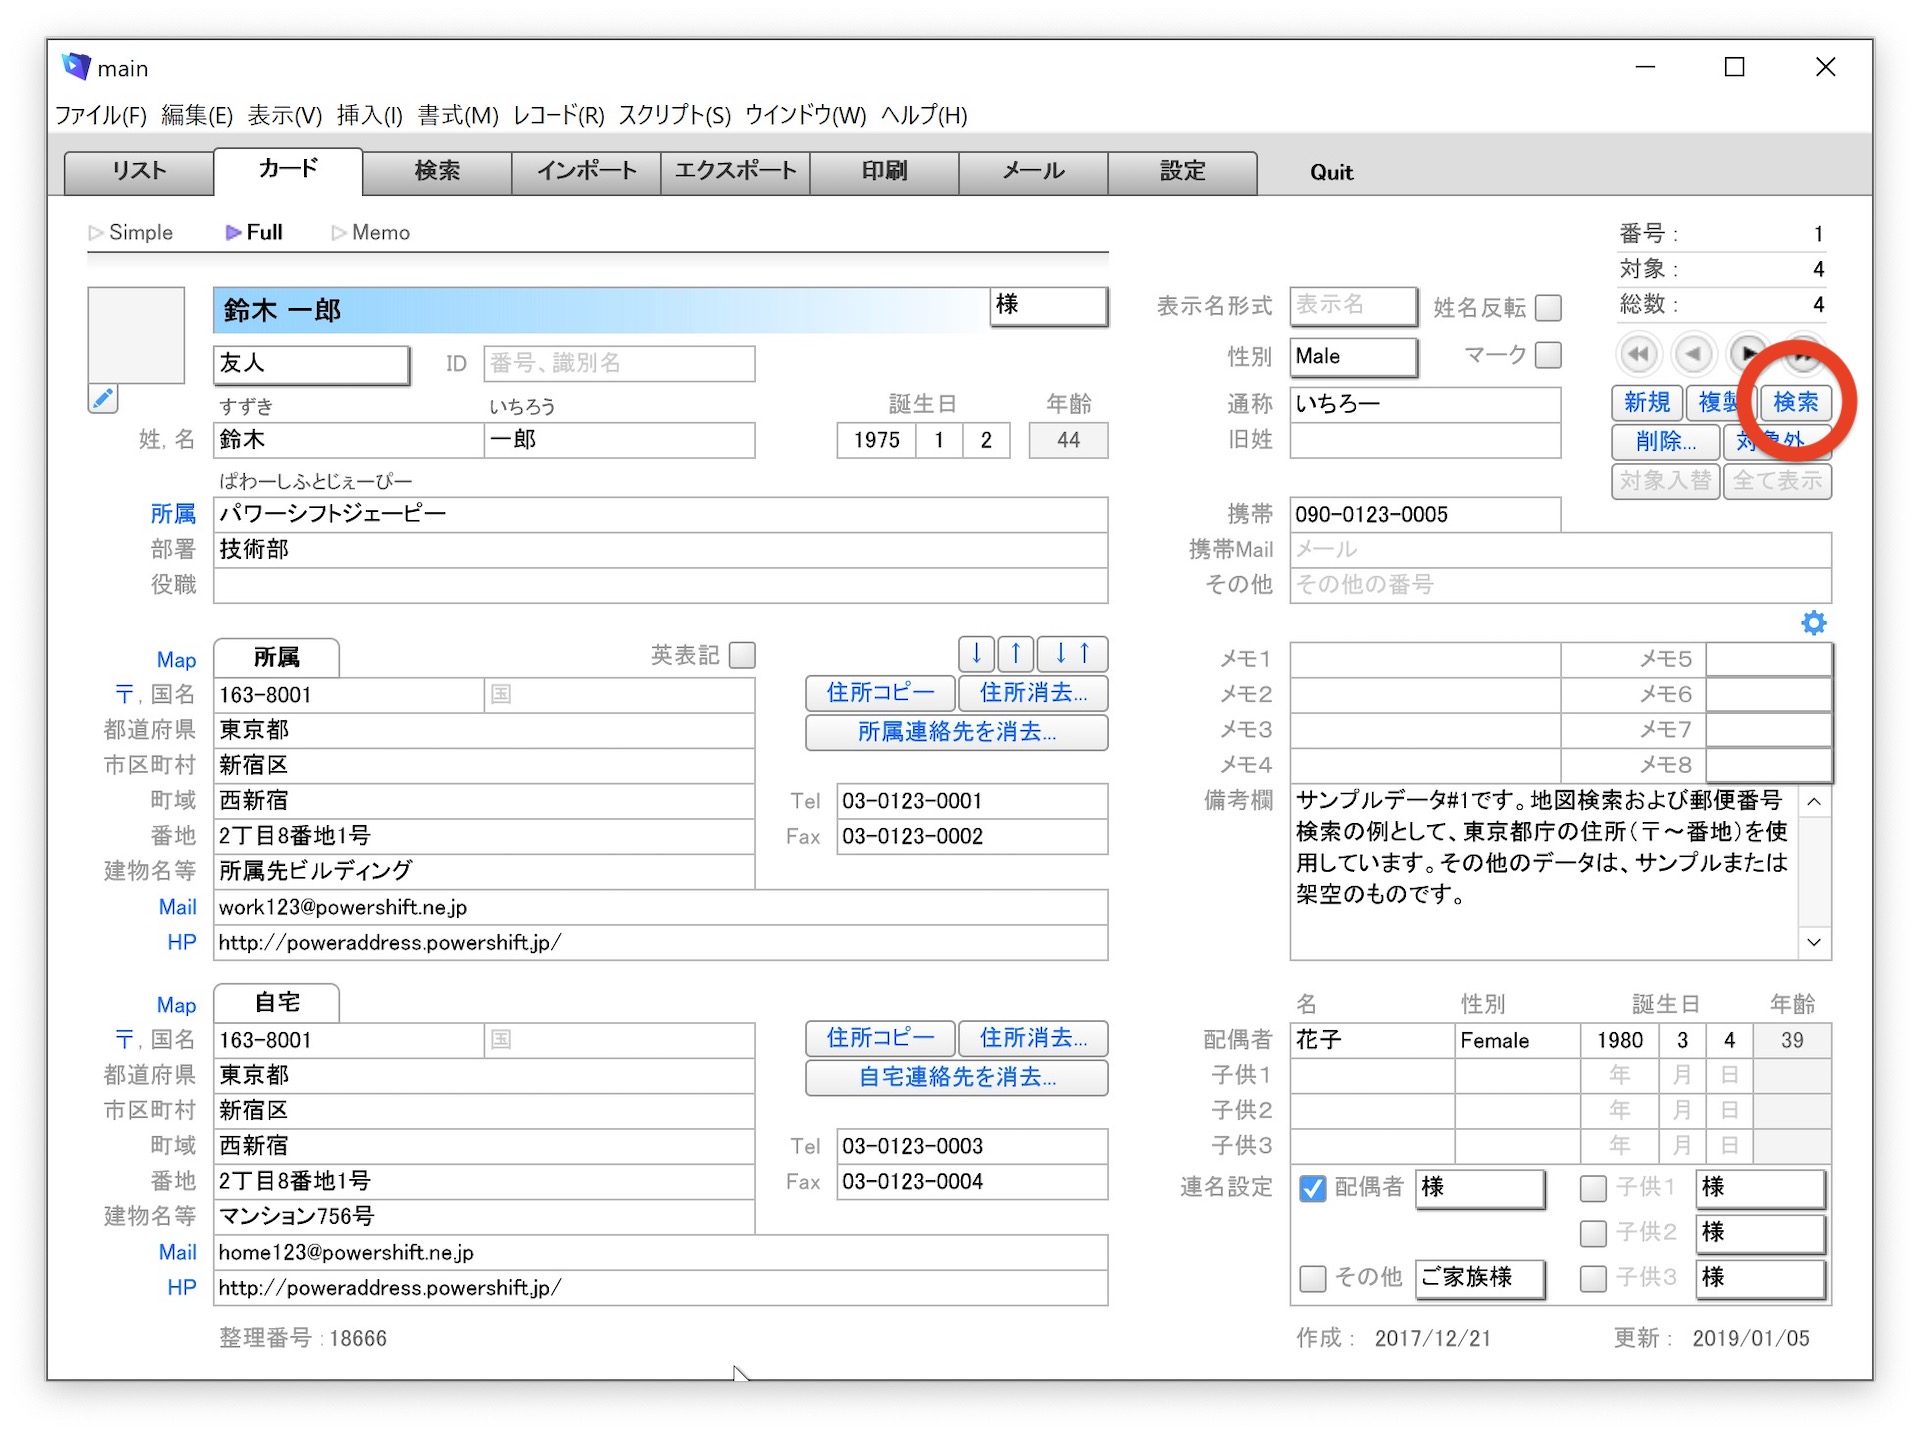Open the blue gear icon above the memo fields
Image resolution: width=1920 pixels, height=1434 pixels.
point(1813,623)
